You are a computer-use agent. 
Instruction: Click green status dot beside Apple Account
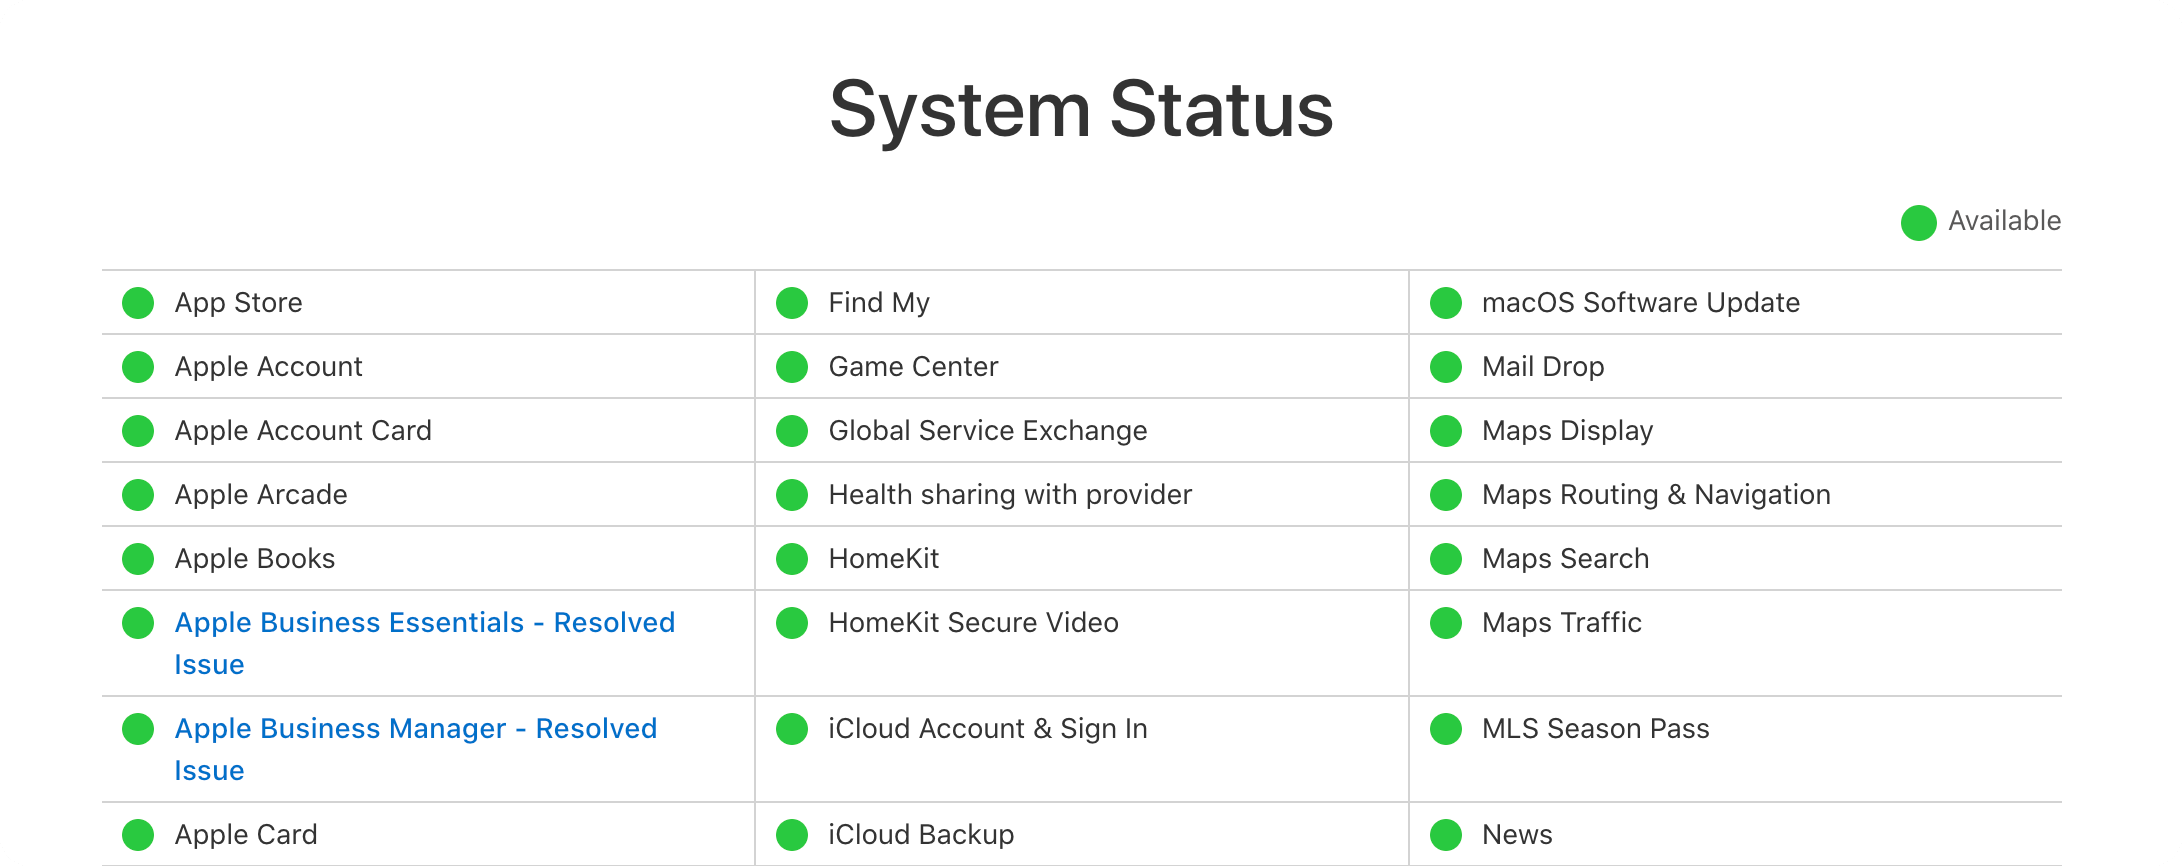click(x=138, y=367)
